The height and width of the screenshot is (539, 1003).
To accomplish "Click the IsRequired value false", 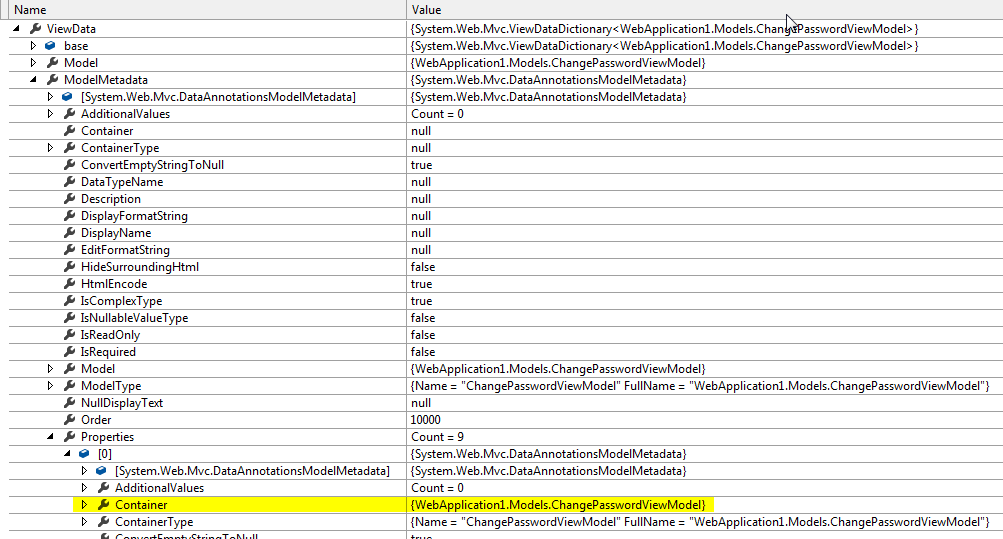I will click(x=423, y=352).
